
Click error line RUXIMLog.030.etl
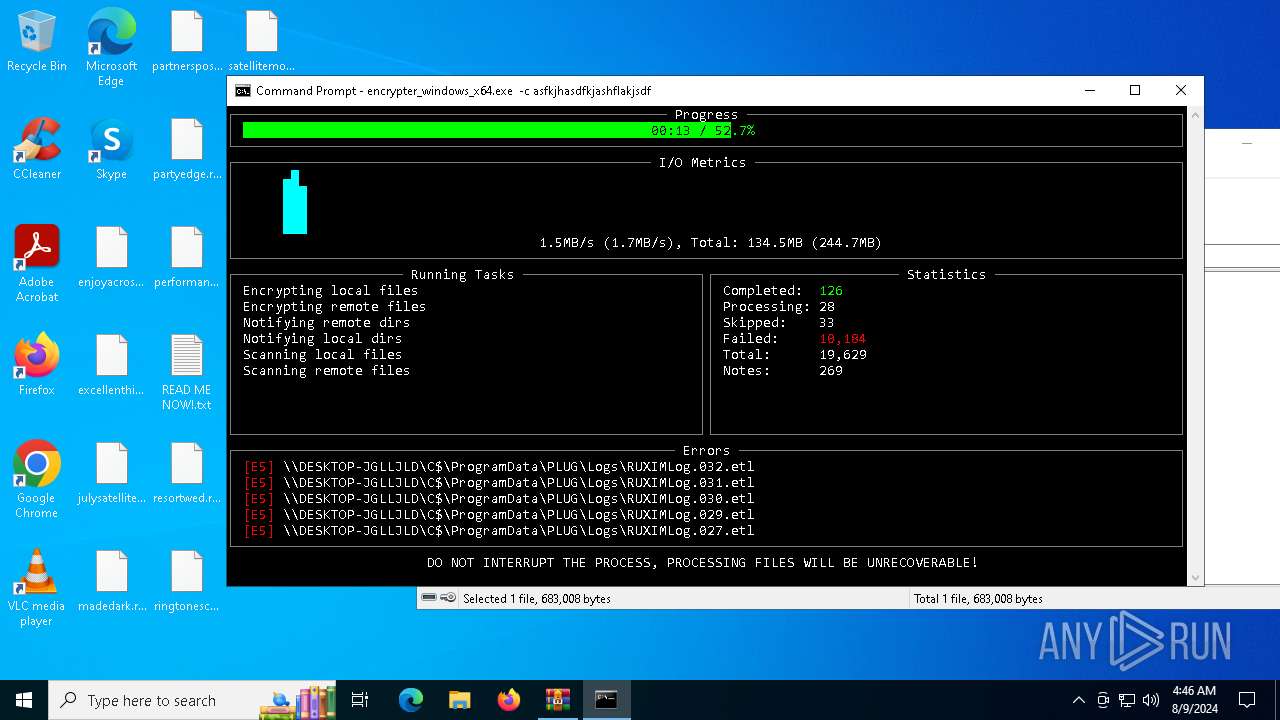tap(499, 498)
